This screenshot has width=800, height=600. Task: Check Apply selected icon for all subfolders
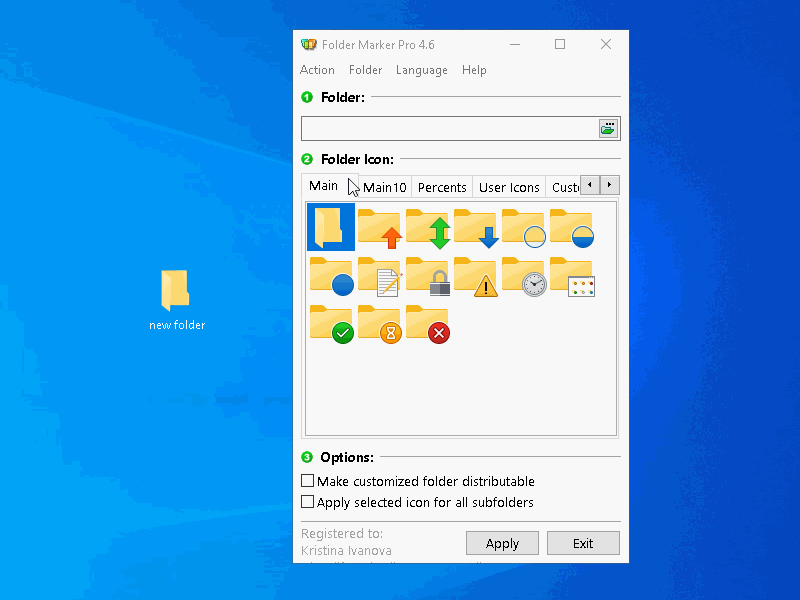[x=308, y=502]
